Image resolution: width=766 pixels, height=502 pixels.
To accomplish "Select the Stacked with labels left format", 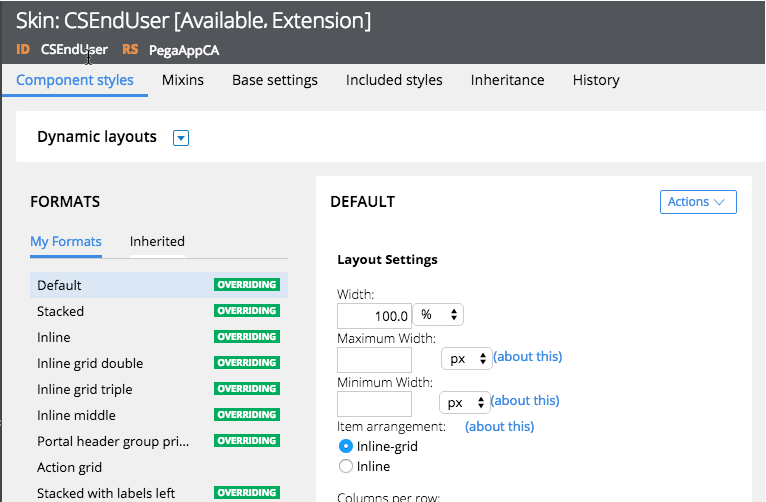I will pyautogui.click(x=159, y=493).
